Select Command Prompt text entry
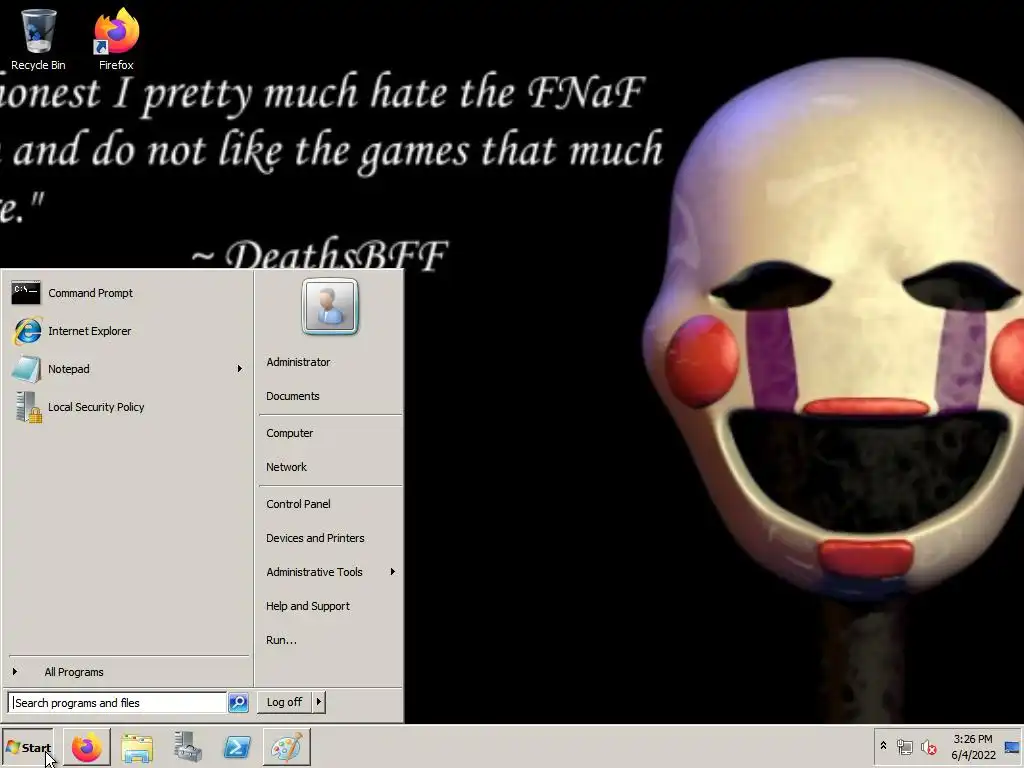1024x768 pixels. coord(90,293)
